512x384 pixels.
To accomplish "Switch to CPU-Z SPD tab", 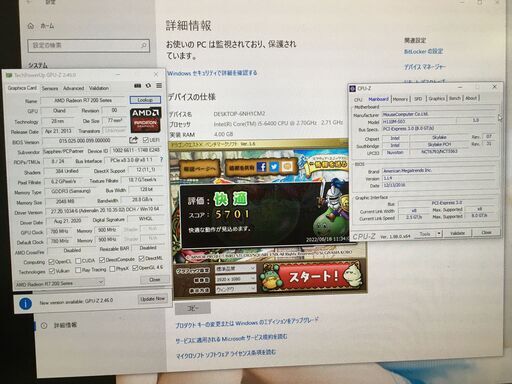I will 418,99.
